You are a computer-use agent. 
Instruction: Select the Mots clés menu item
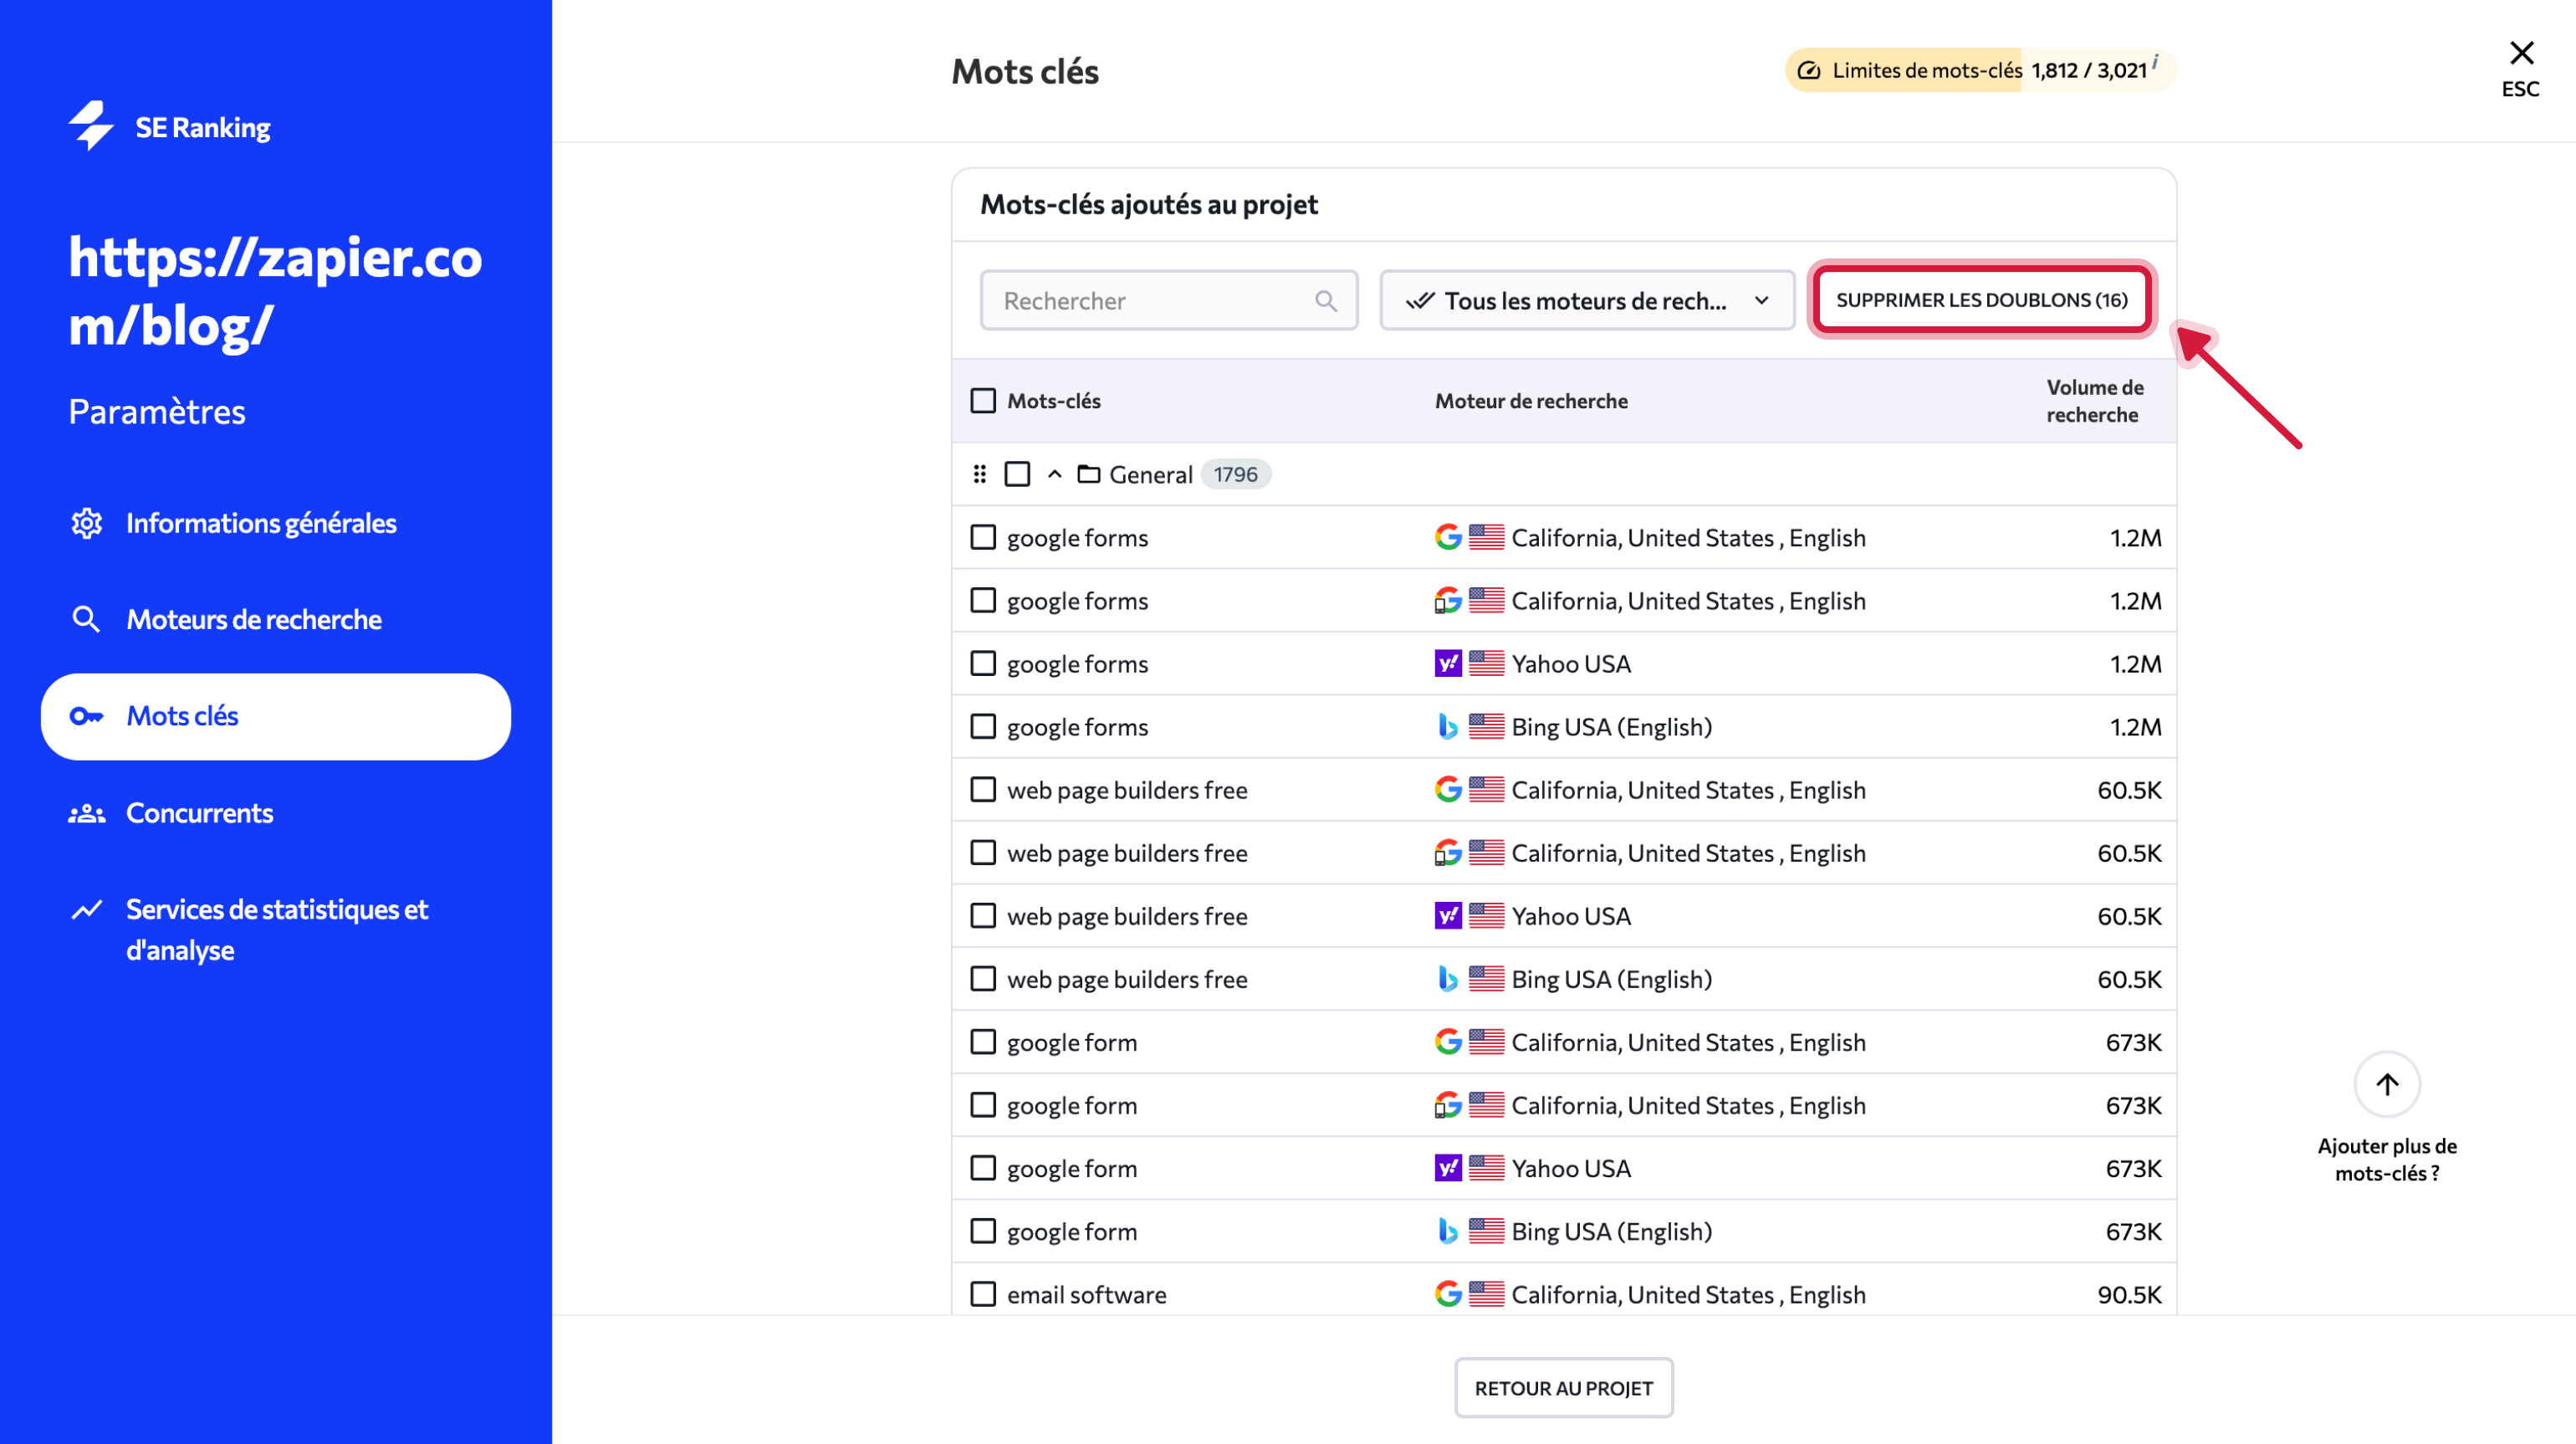click(x=275, y=716)
